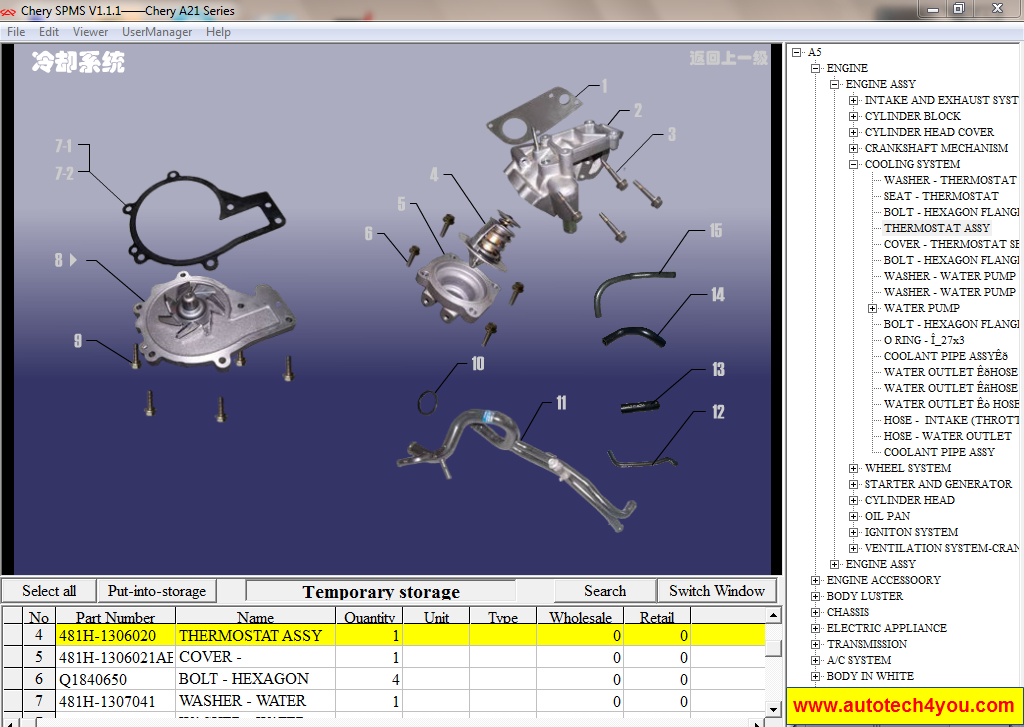
Task: Click the Part Number column header
Action: 115,617
